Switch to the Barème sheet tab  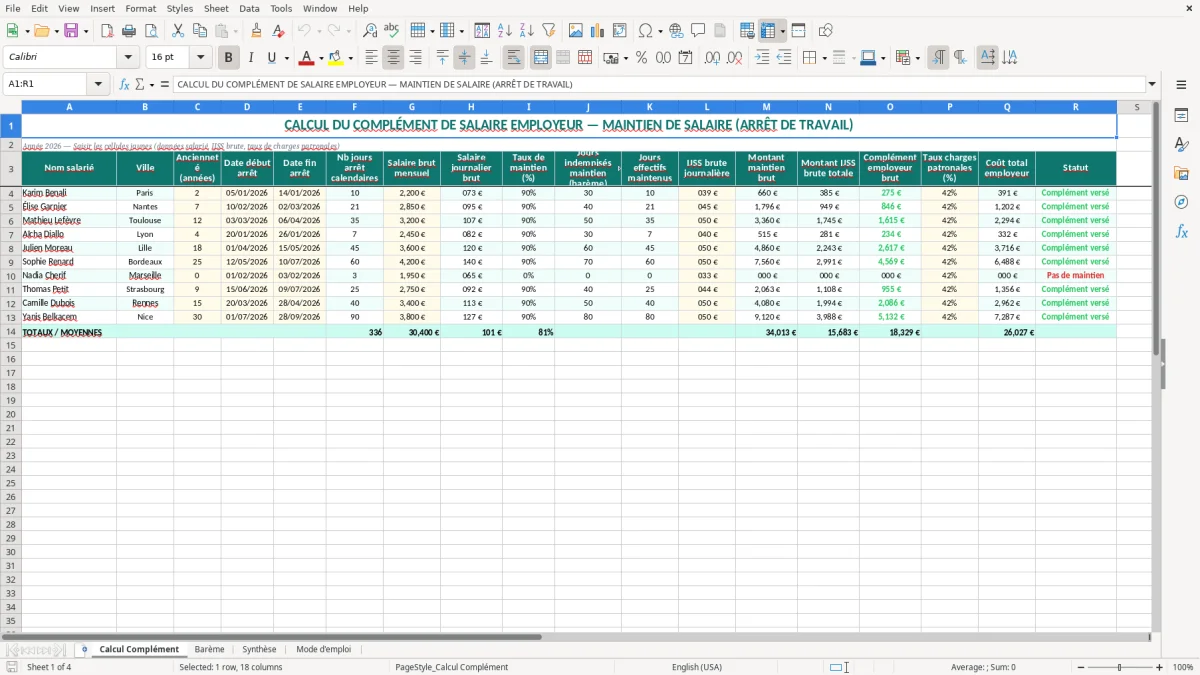coord(210,649)
